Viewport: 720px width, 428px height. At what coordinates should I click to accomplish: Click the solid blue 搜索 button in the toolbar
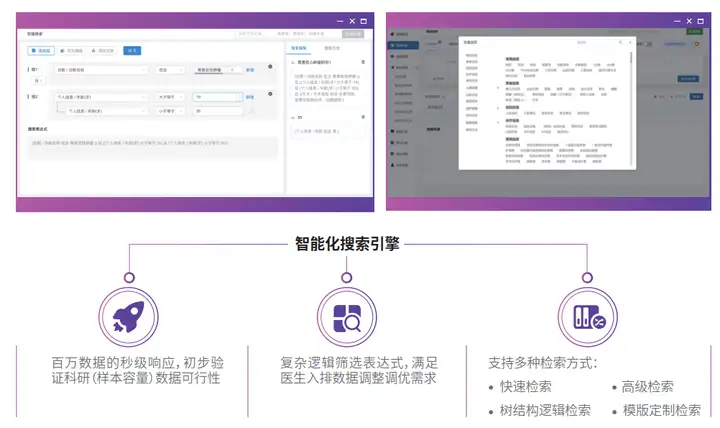click(132, 51)
